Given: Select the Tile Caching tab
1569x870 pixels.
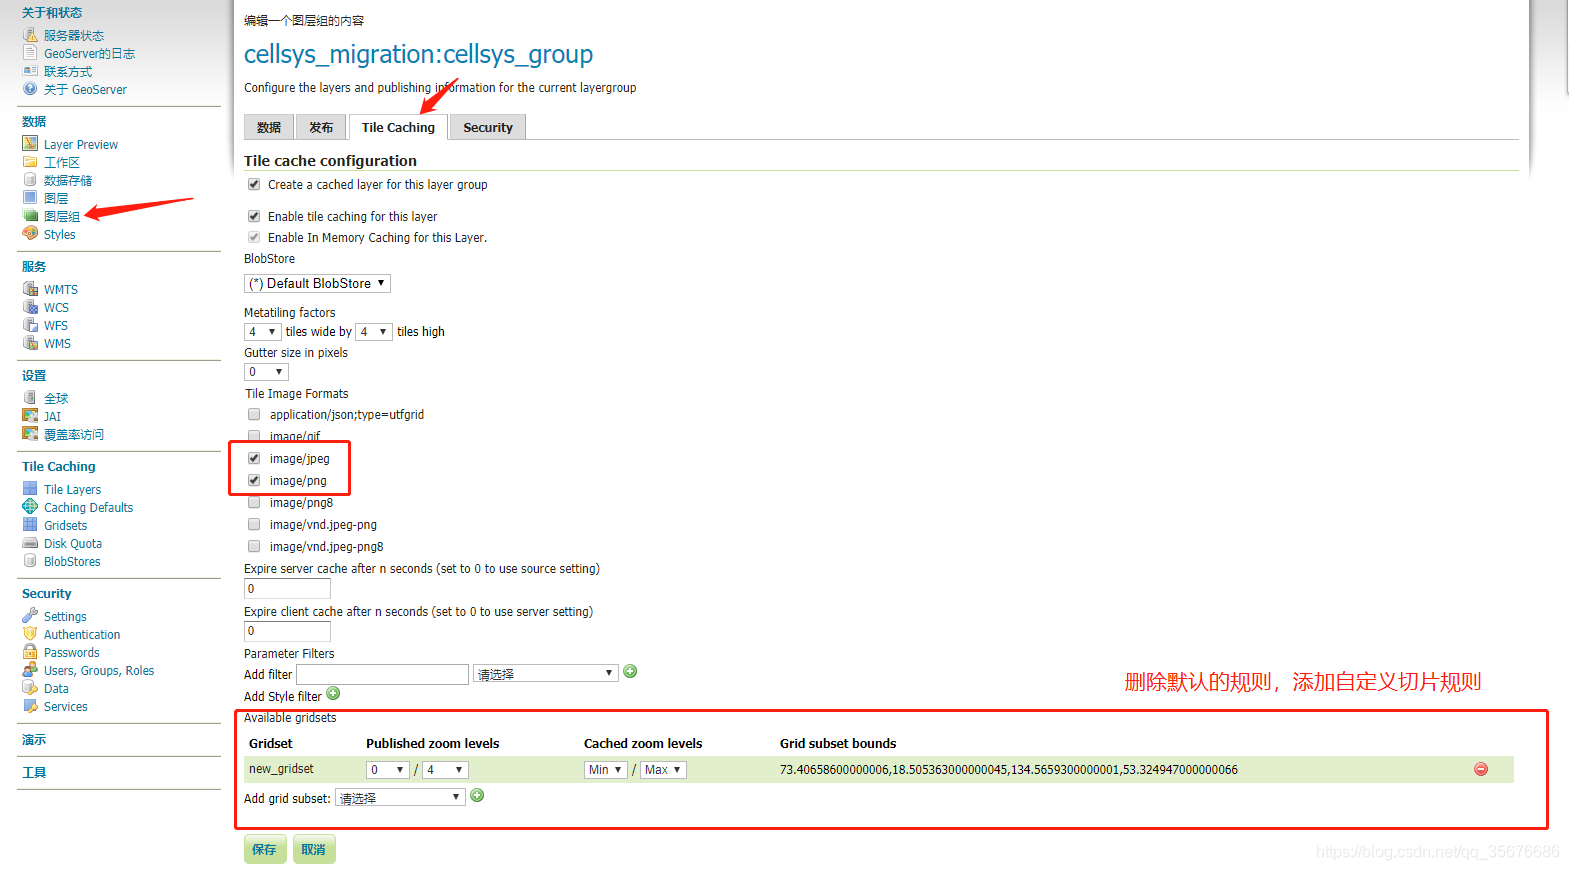Looking at the screenshot, I should [398, 127].
